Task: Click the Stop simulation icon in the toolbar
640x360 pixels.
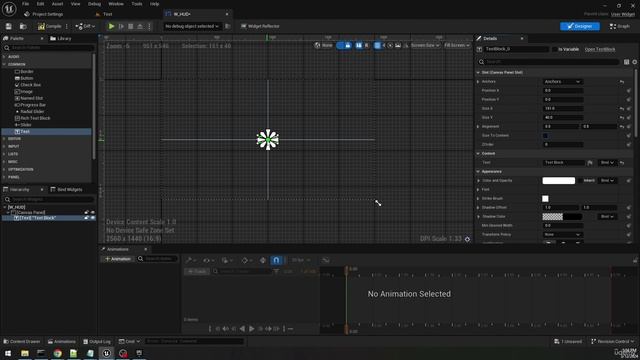Action: [x=131, y=26]
